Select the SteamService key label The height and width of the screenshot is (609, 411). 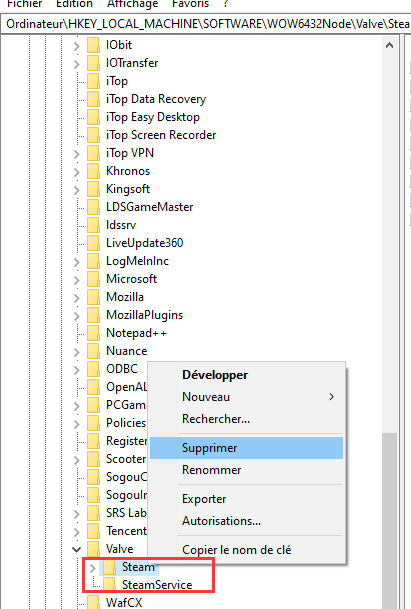157,585
